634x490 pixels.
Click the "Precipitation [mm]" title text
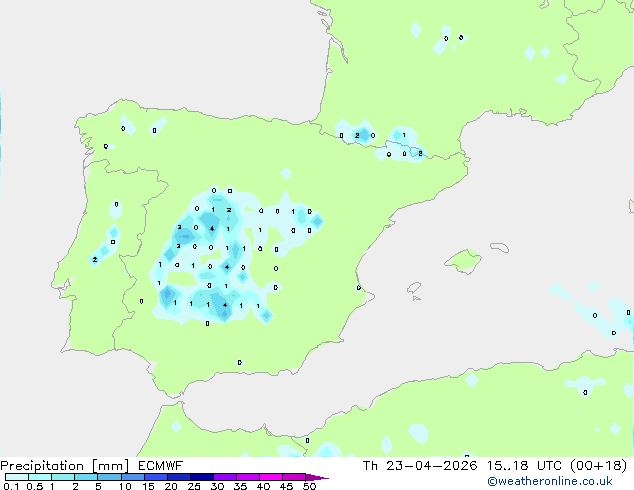click(x=65, y=466)
